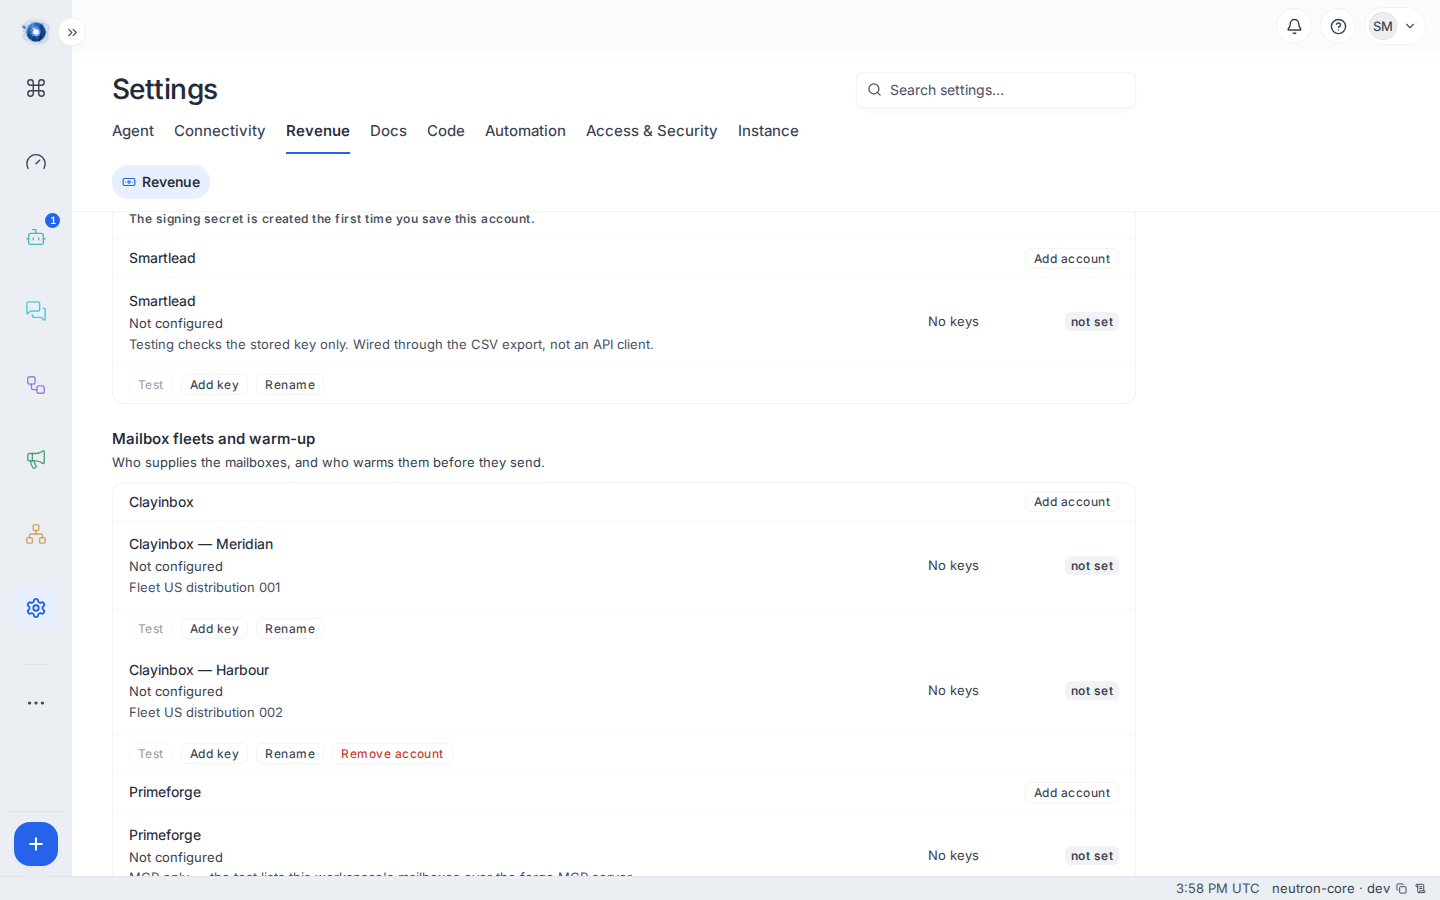Rename the Clayinbox — Harbour account

coord(290,754)
